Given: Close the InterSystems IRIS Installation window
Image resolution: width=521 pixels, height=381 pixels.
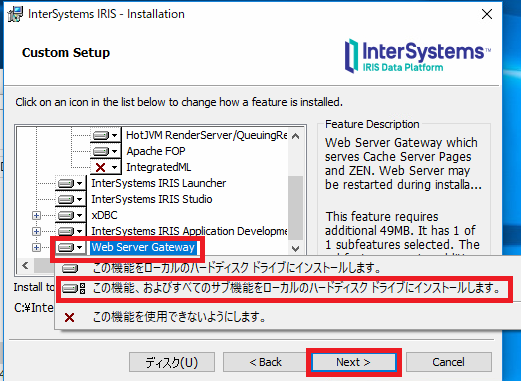Looking at the screenshot, I should (487, 14).
